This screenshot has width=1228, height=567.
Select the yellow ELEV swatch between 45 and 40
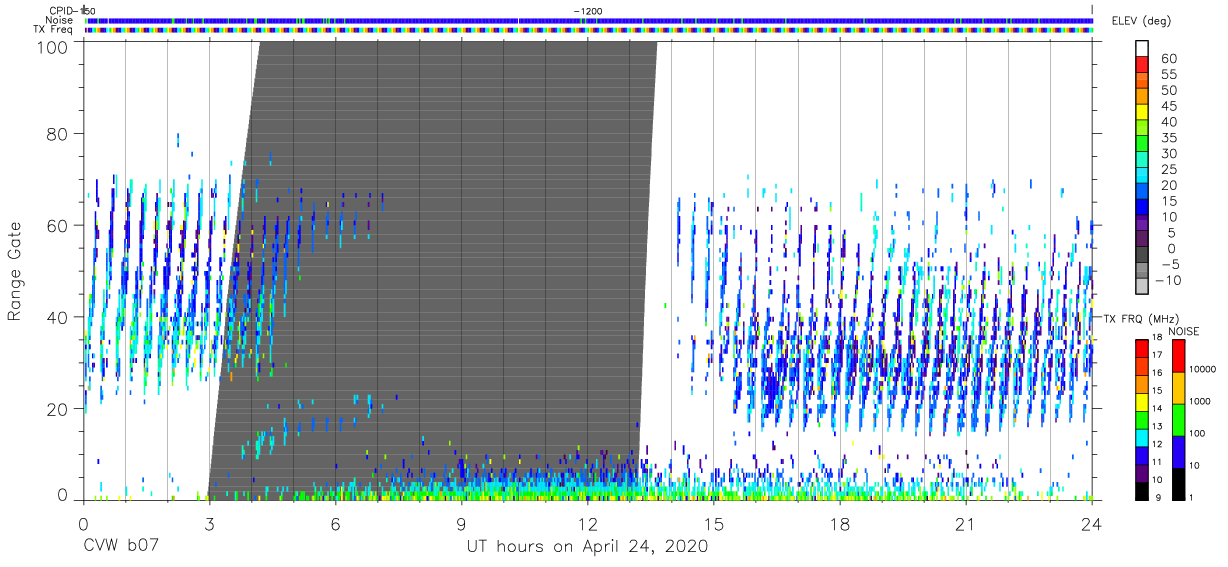tap(1142, 113)
